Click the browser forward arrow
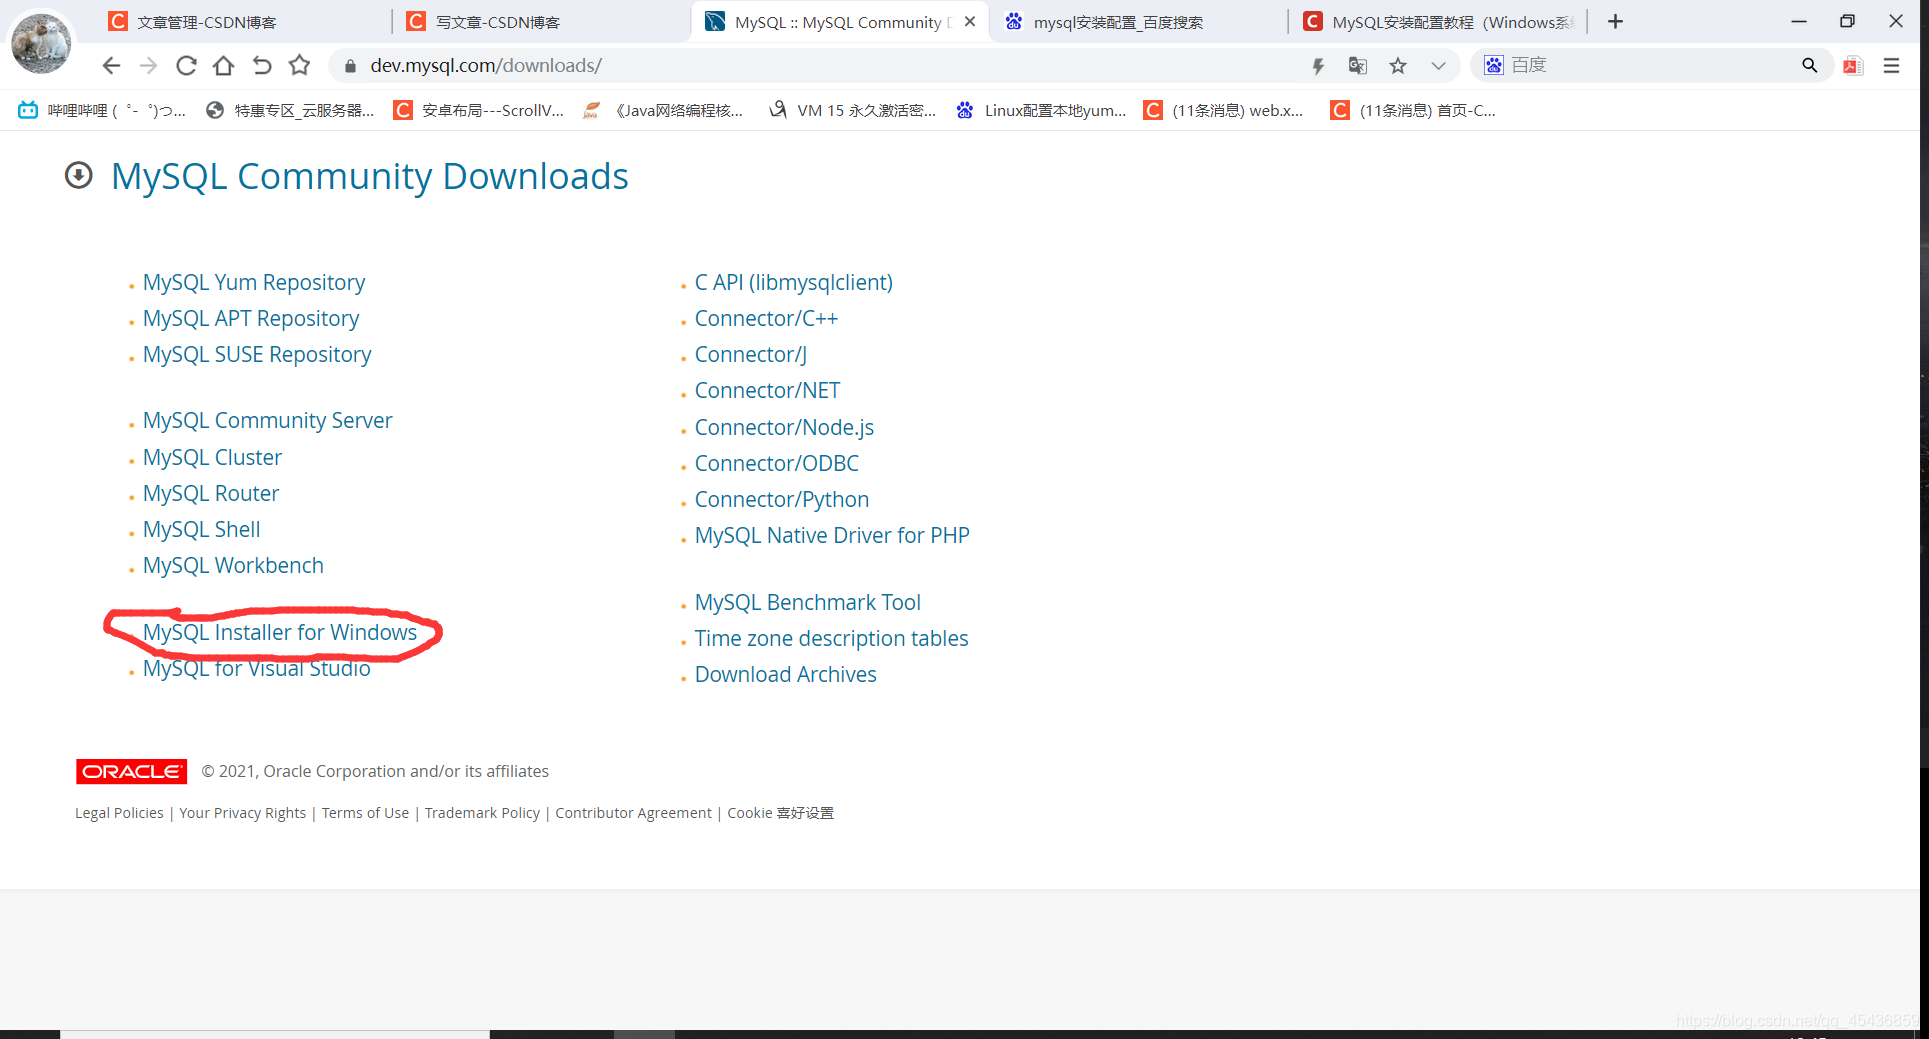The height and width of the screenshot is (1039, 1929). click(148, 66)
